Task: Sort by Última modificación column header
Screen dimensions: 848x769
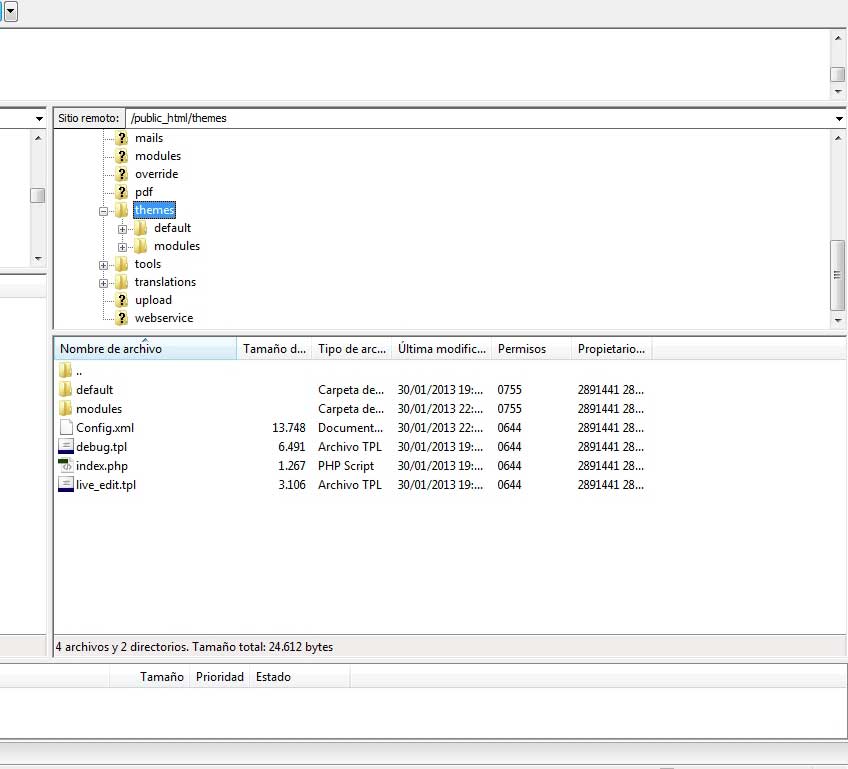Action: pyautogui.click(x=442, y=349)
